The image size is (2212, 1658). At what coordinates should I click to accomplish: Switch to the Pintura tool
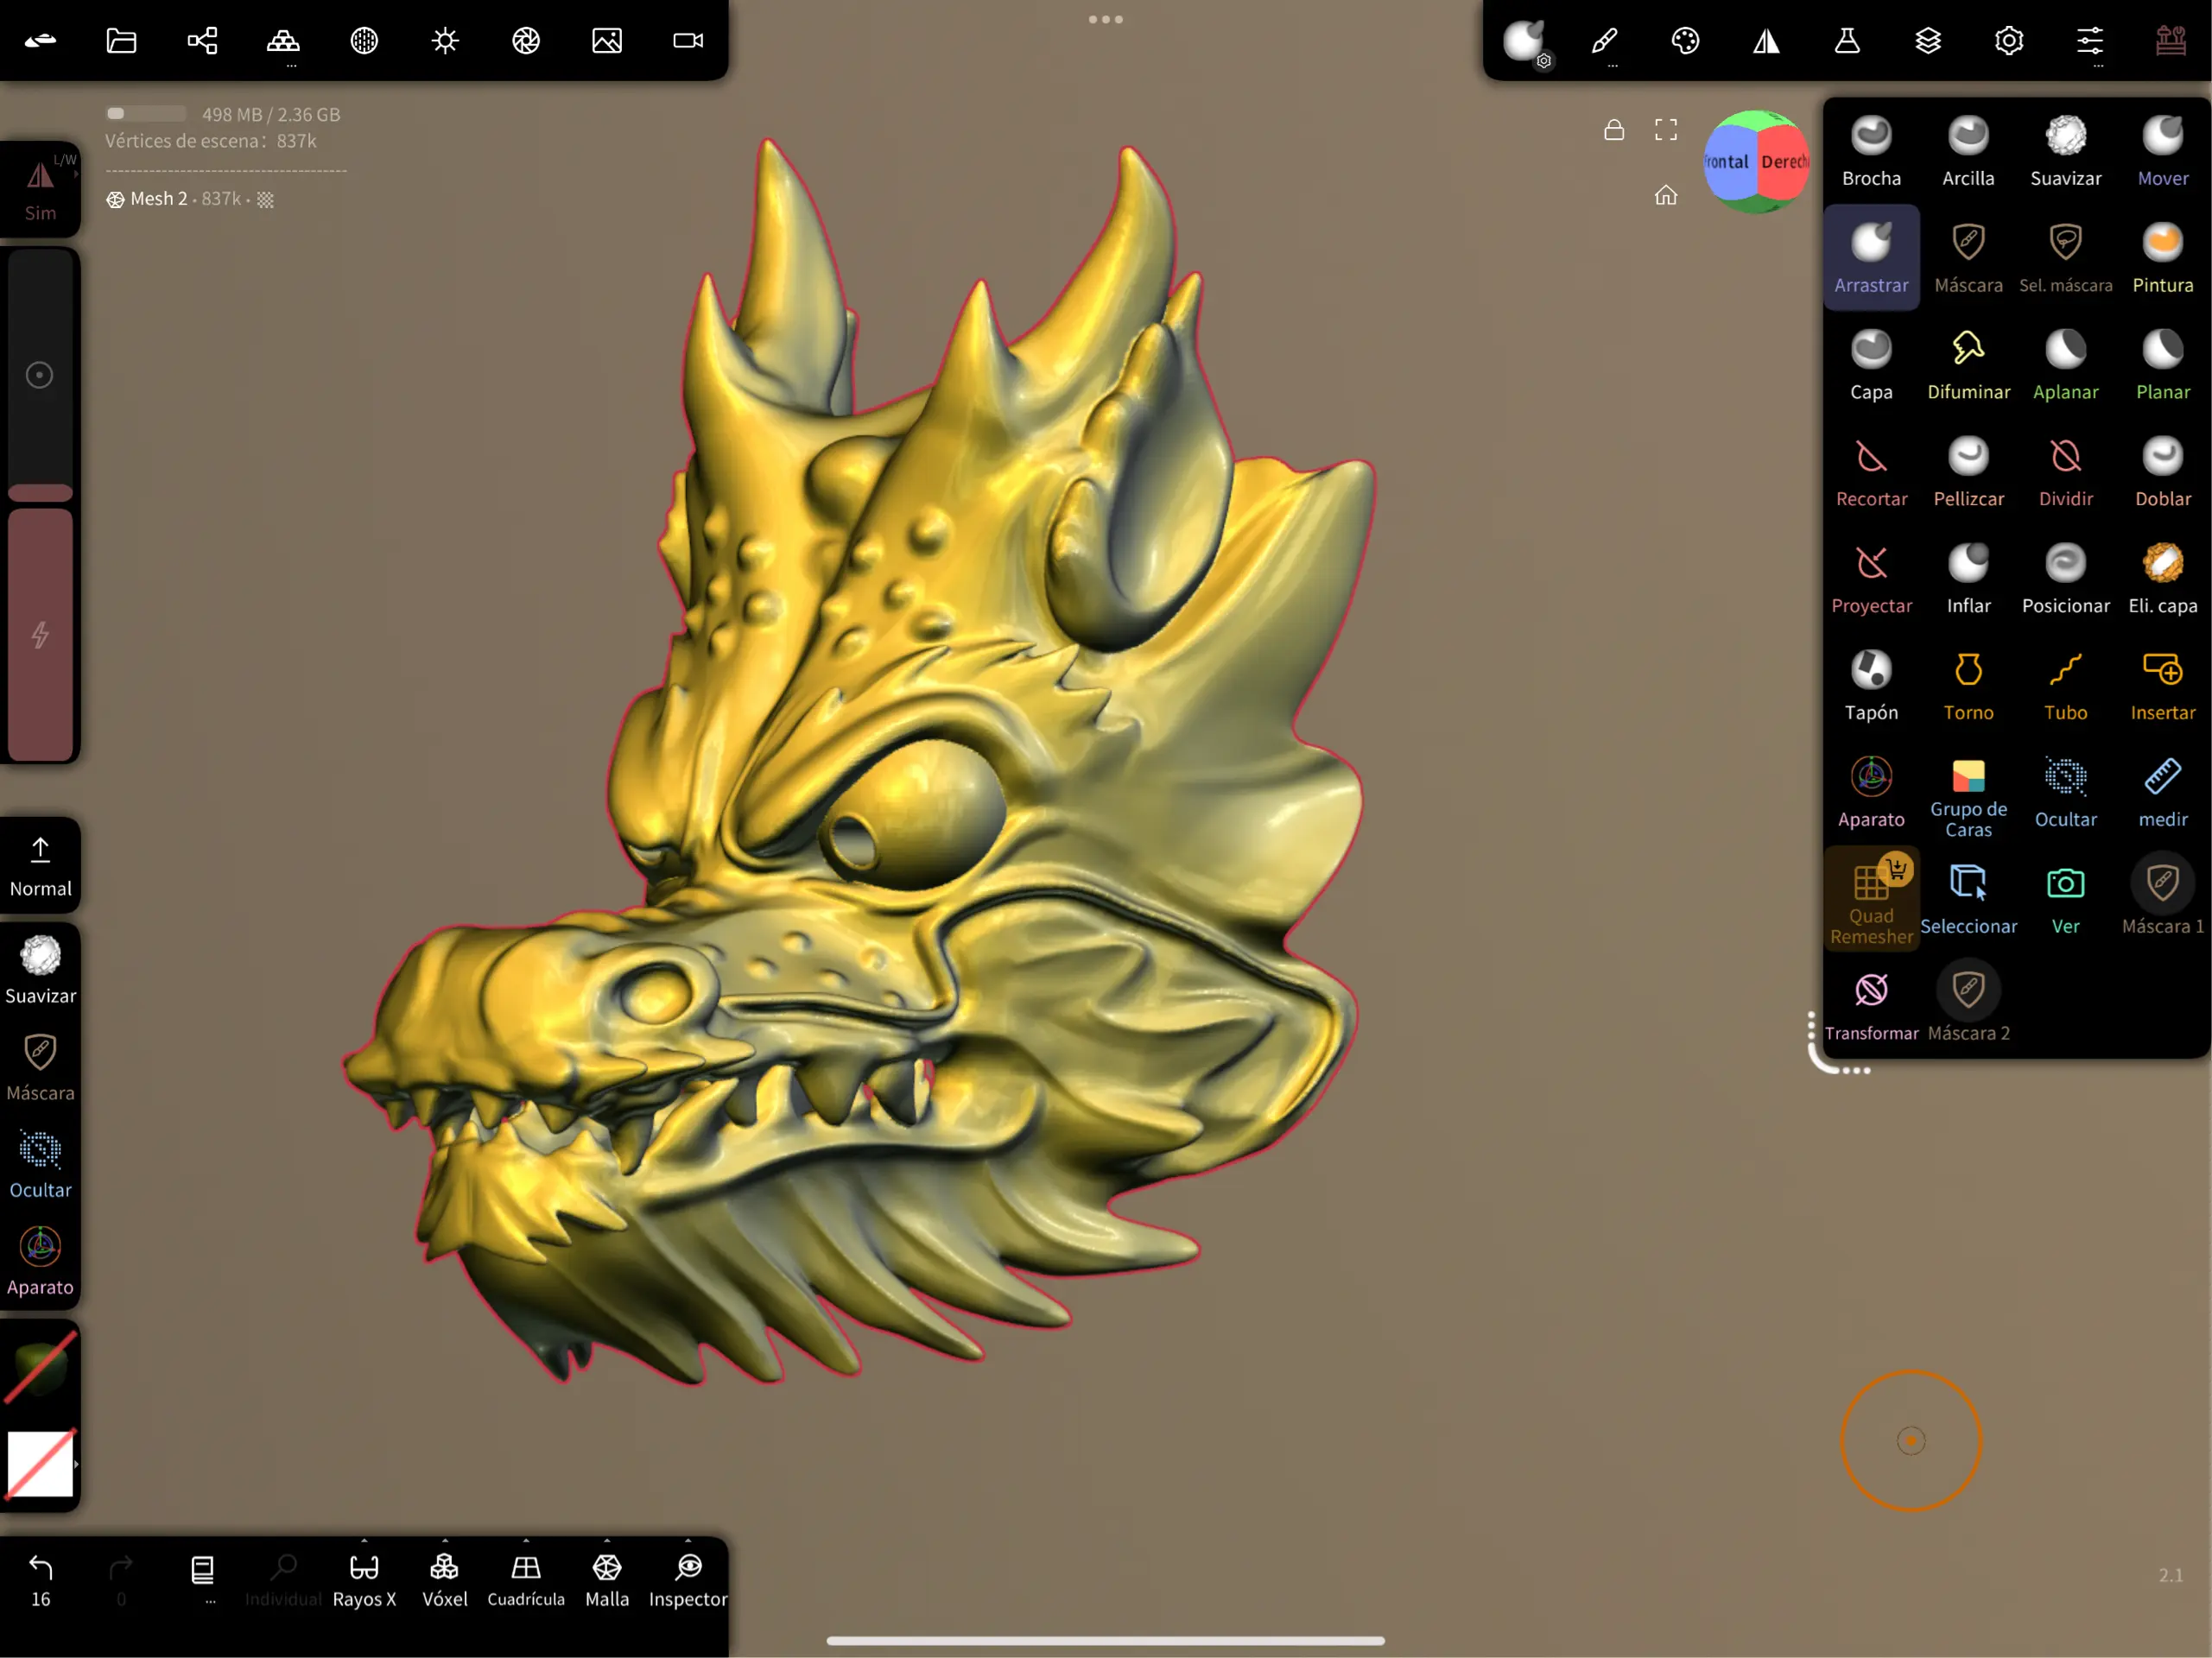coord(2162,257)
